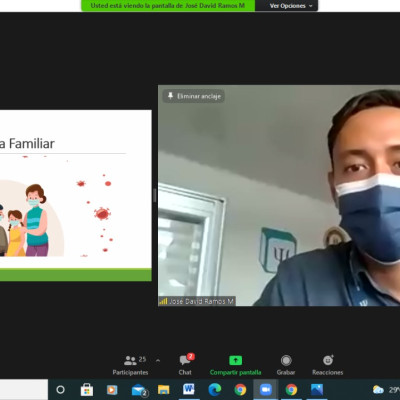
Task: Open the Reacciones emoji menu
Action: click(328, 365)
